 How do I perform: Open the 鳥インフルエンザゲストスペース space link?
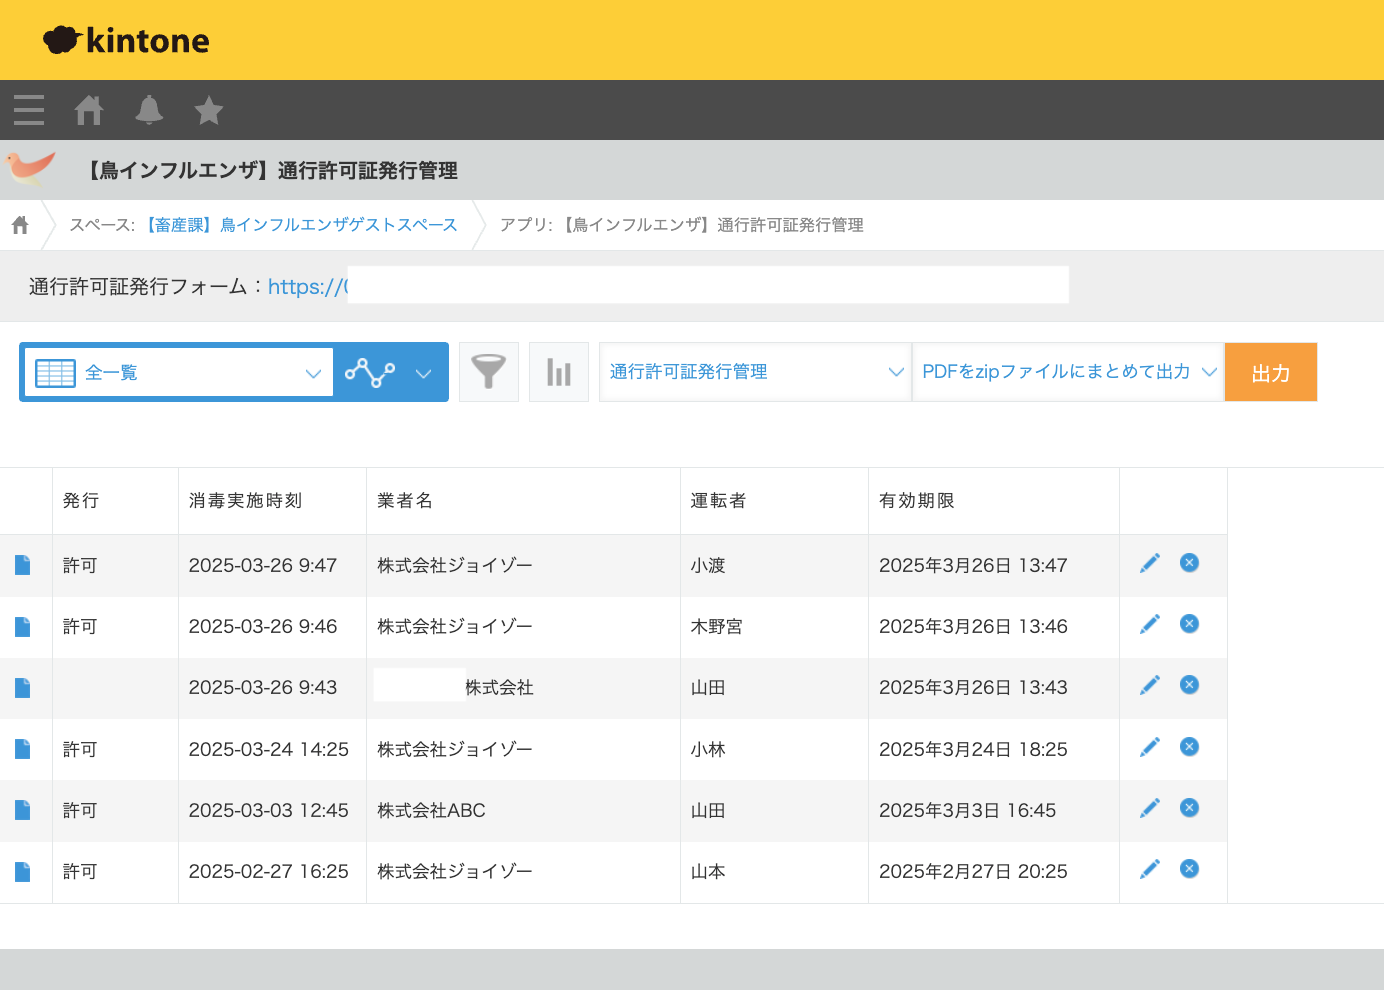302,225
